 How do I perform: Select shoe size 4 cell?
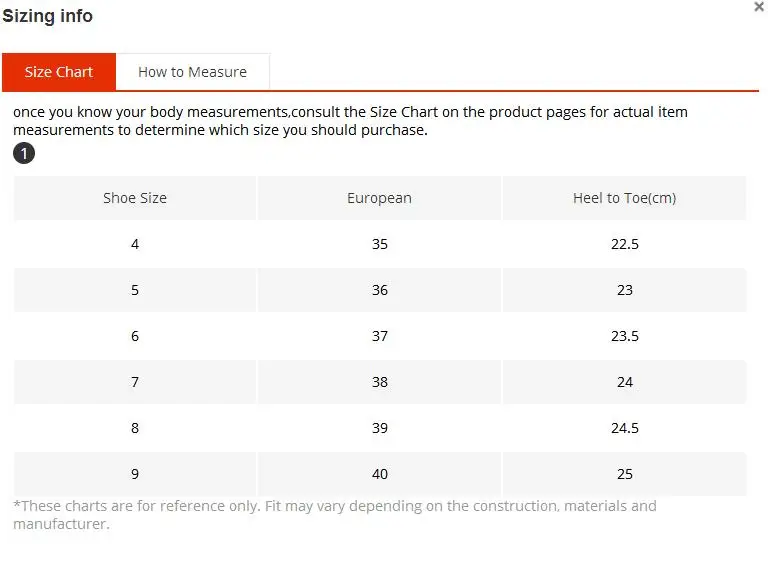135,244
